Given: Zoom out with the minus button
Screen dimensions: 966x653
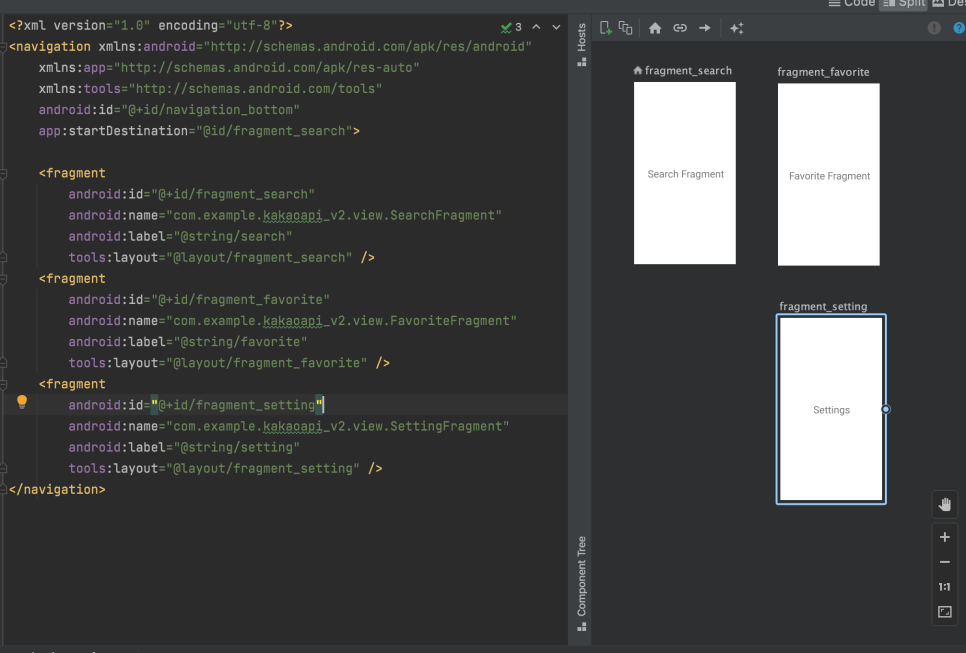Looking at the screenshot, I should coord(944,562).
